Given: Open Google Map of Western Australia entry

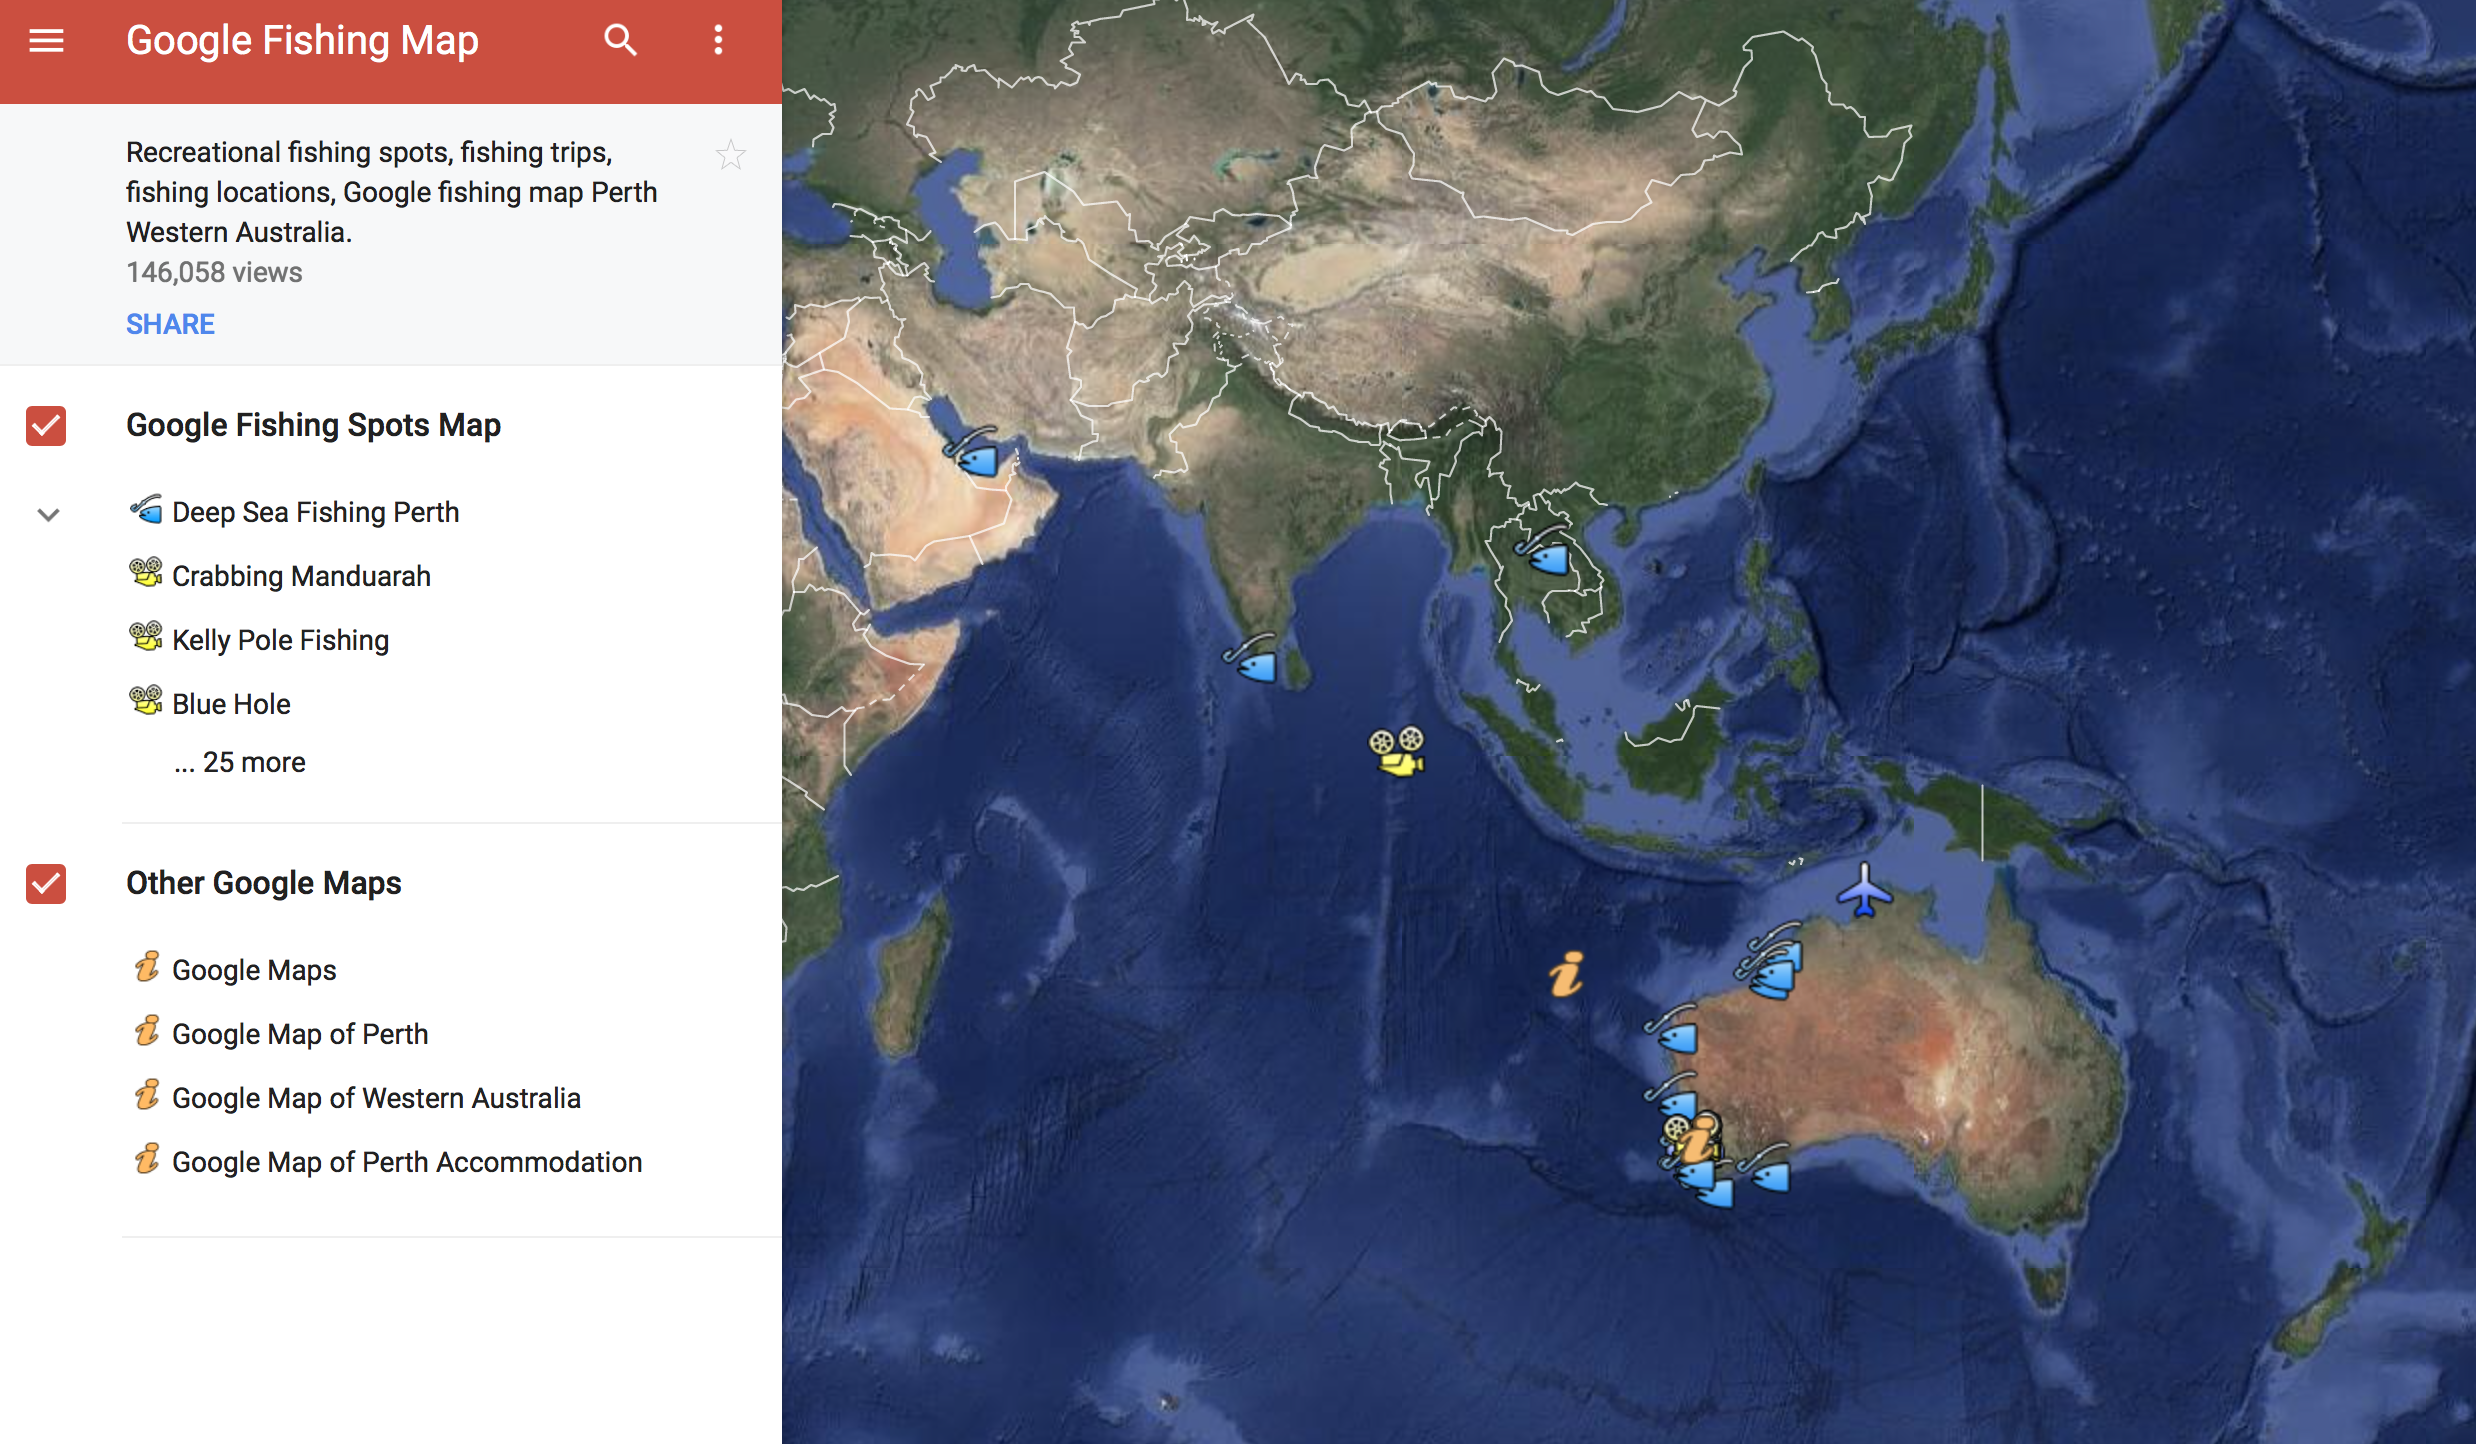Looking at the screenshot, I should coord(376,1098).
